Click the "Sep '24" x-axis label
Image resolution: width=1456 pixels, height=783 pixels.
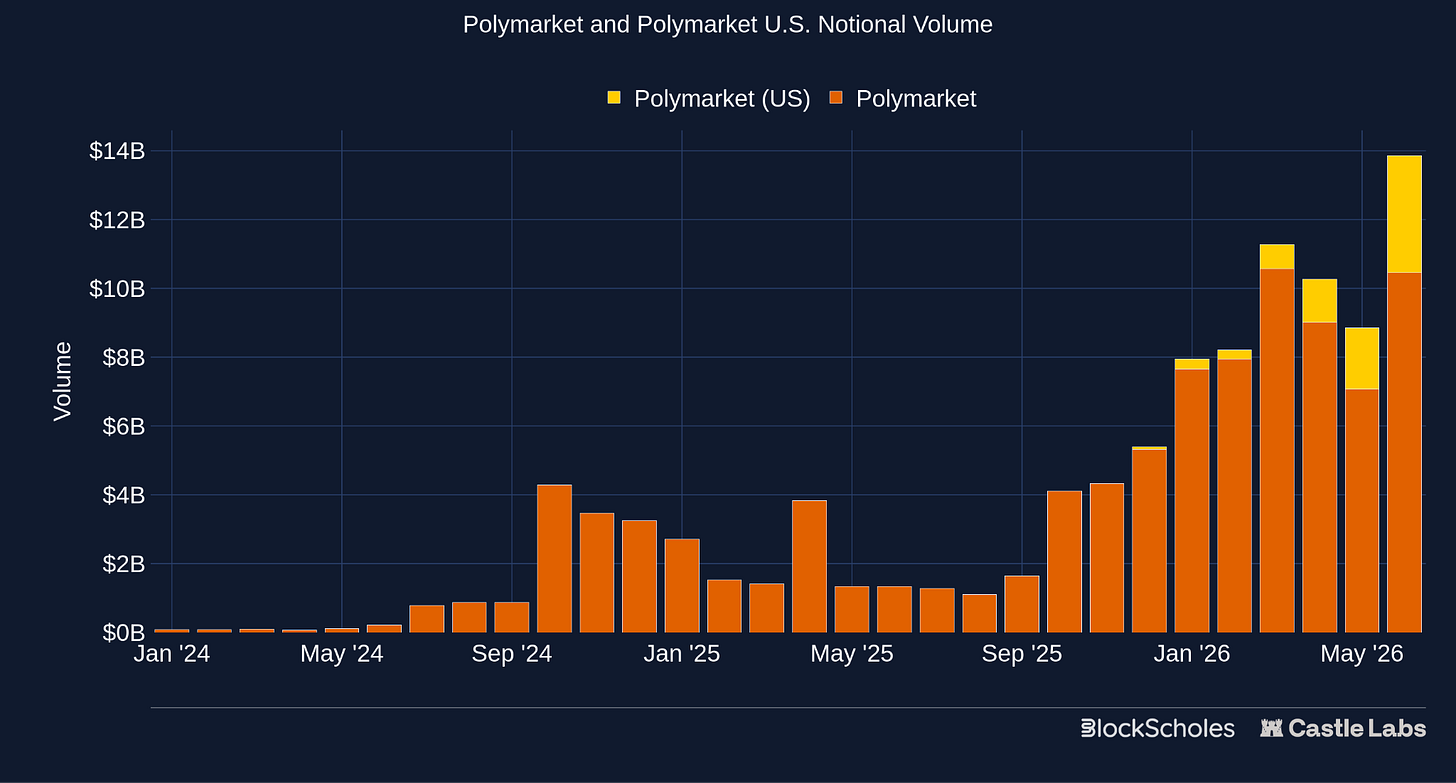click(x=512, y=654)
